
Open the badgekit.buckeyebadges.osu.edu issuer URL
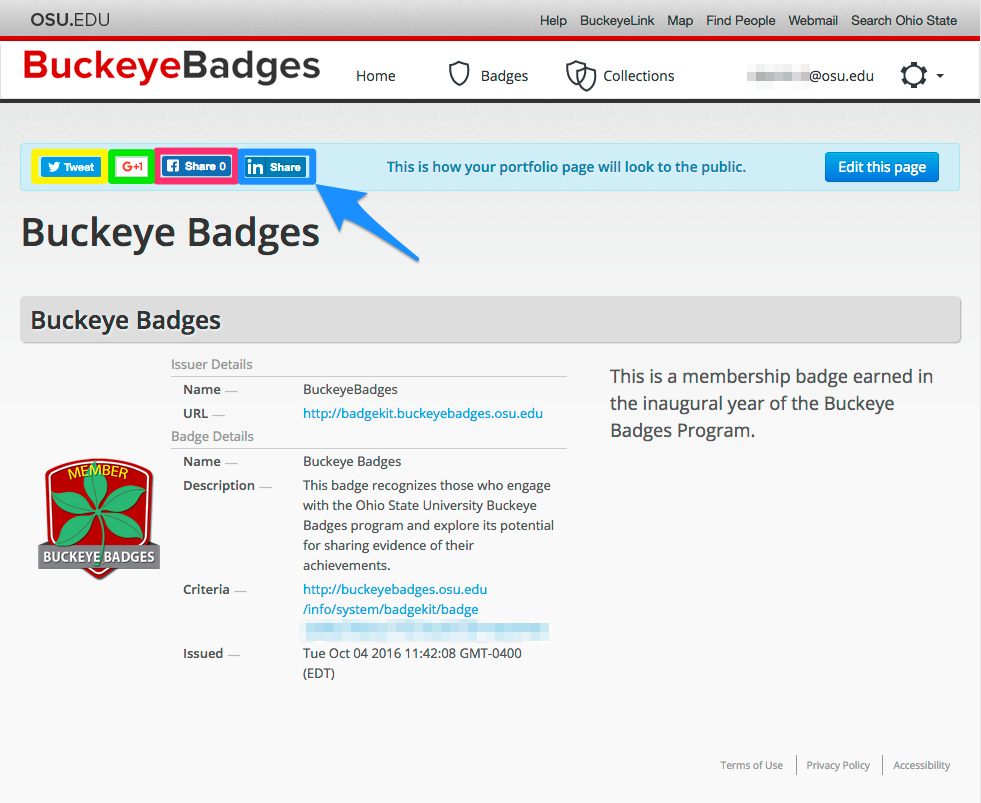[422, 413]
